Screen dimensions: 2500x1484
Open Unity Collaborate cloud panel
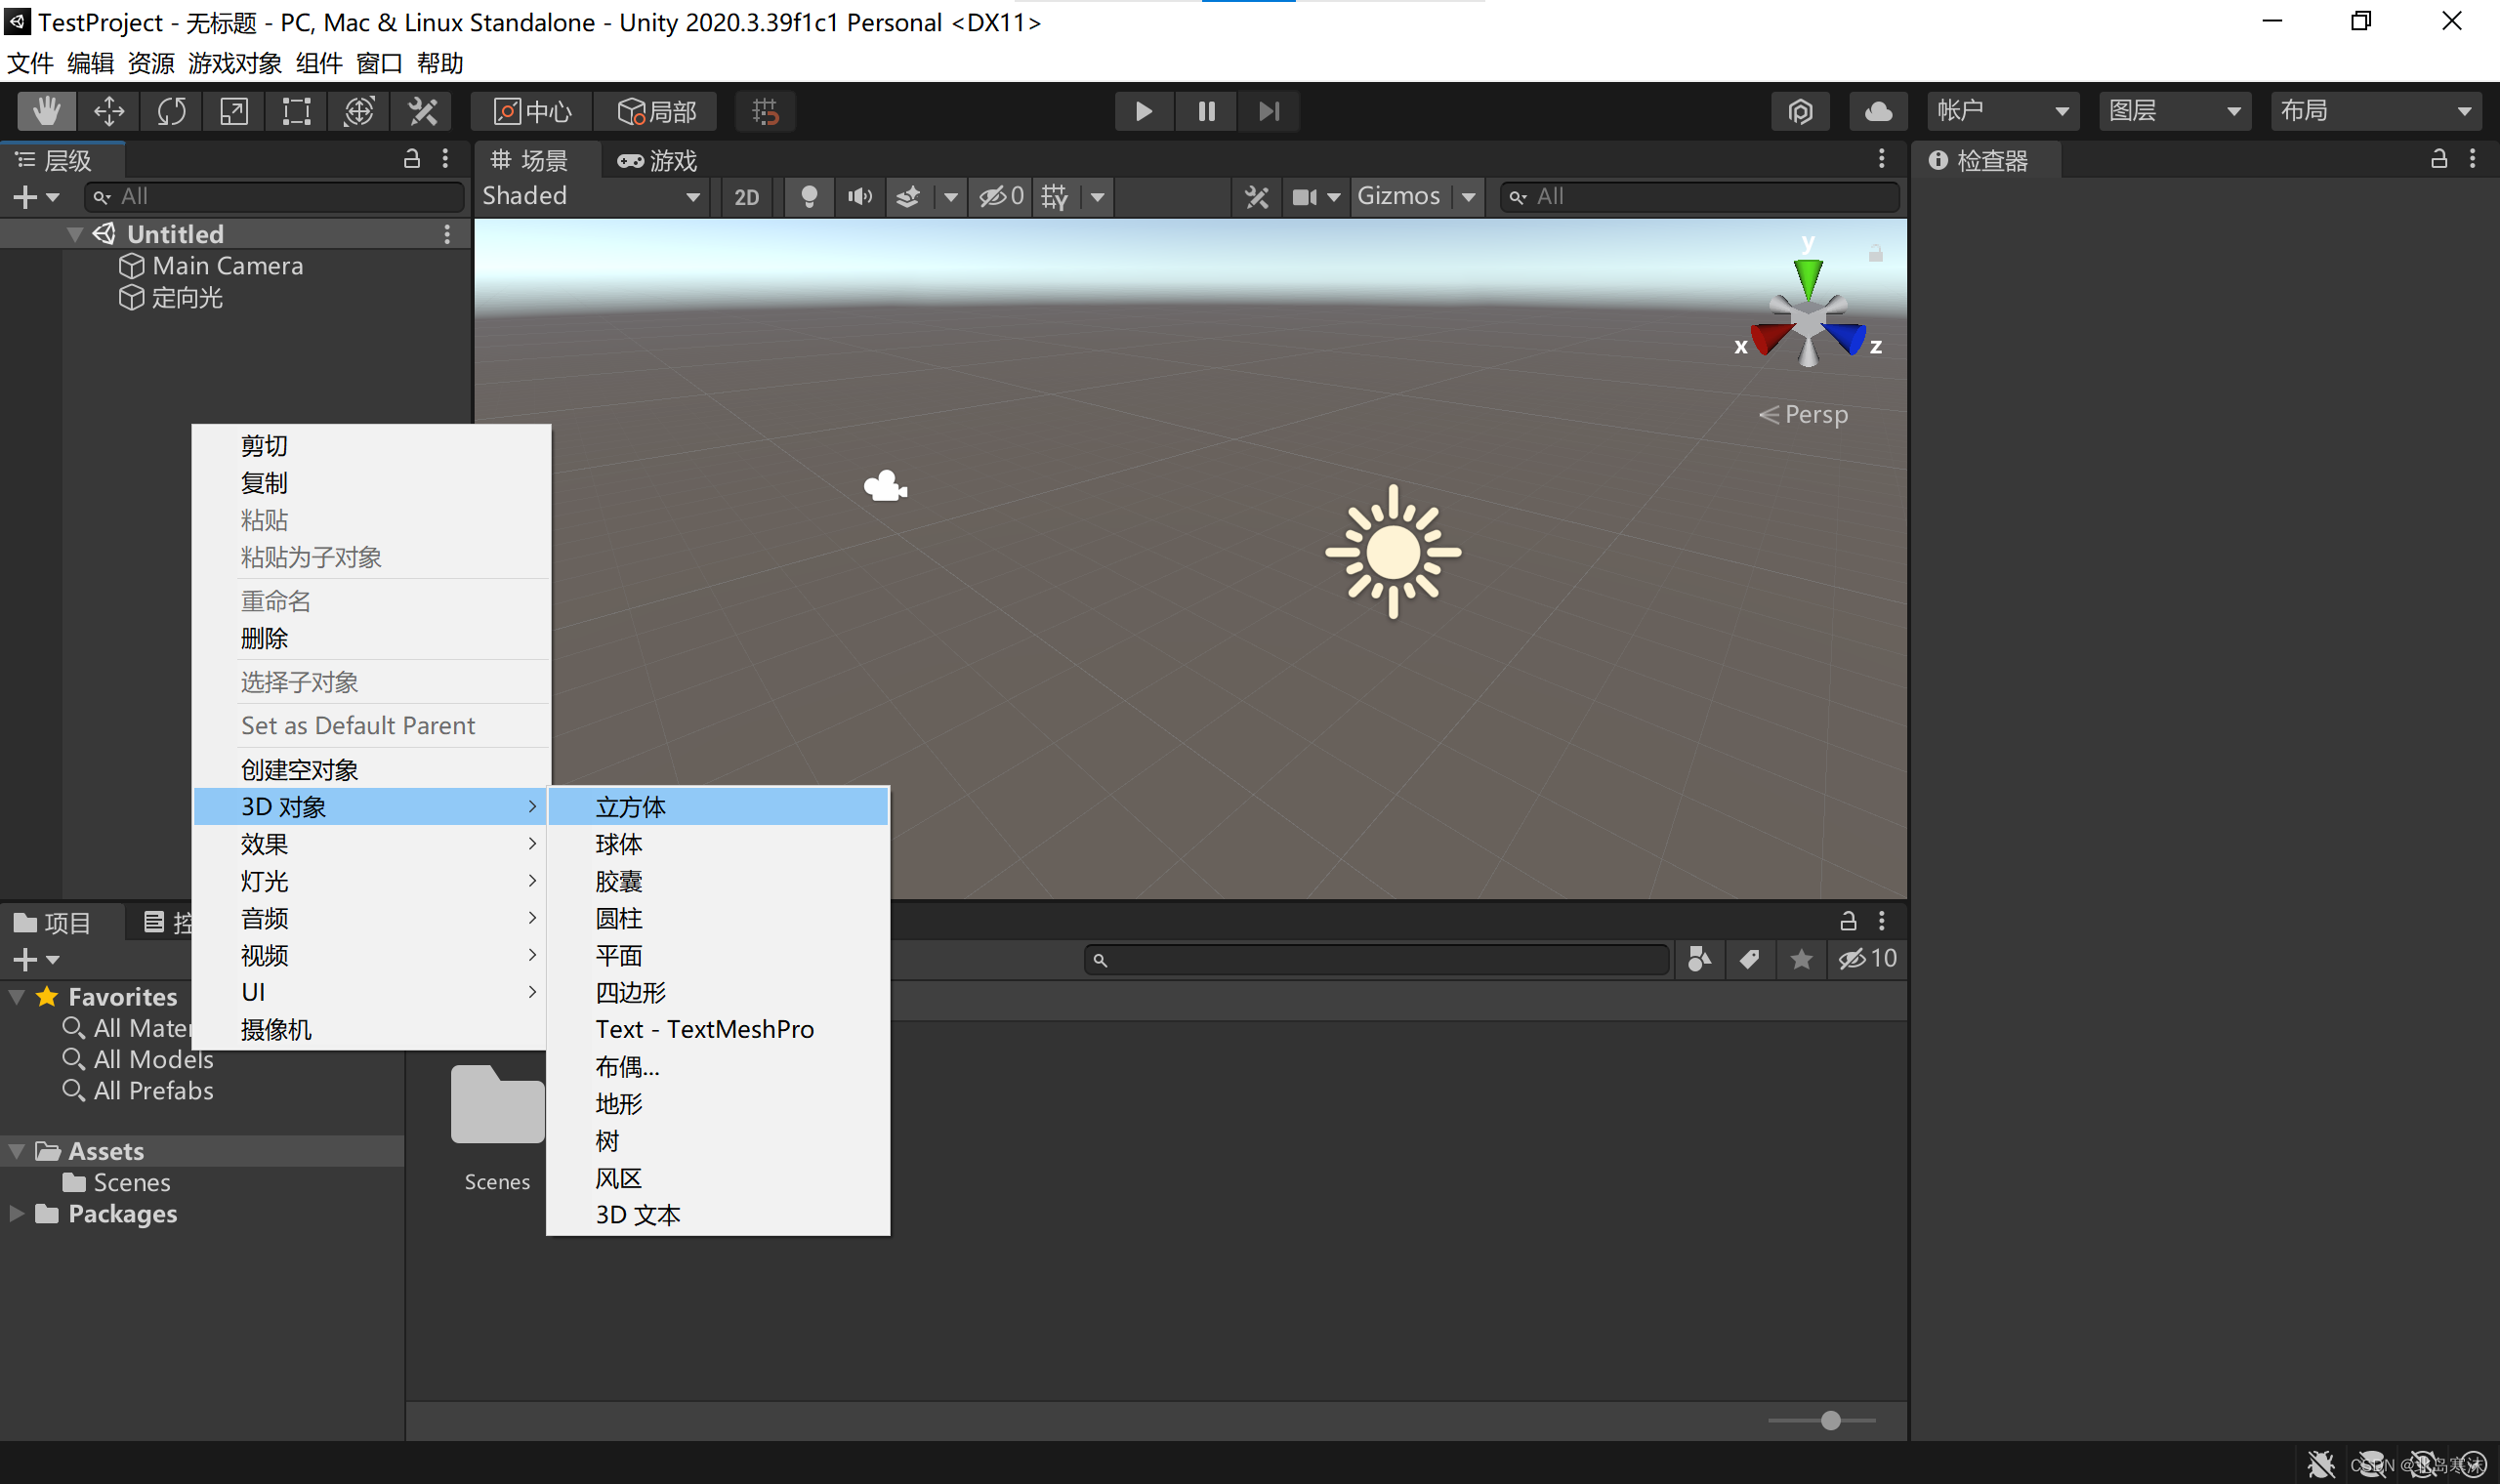[x=1878, y=111]
